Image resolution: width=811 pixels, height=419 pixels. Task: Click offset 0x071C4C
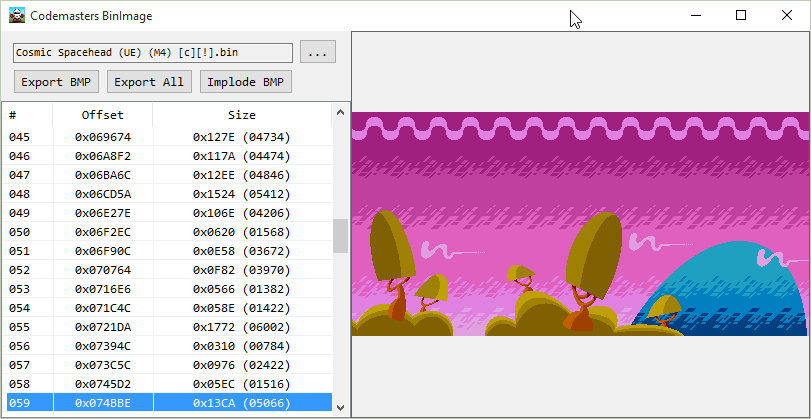pyautogui.click(x=102, y=308)
